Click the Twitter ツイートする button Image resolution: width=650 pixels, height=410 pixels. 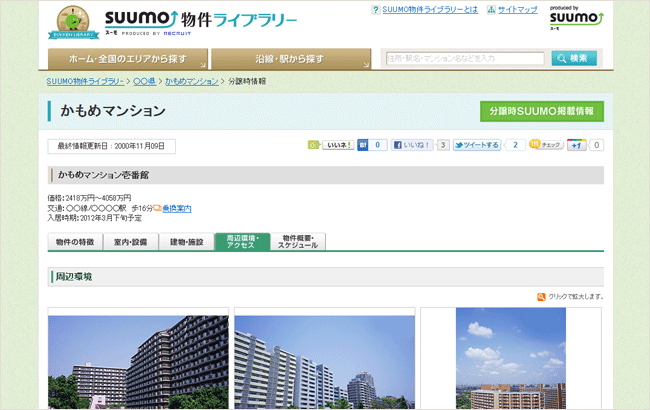[477, 145]
